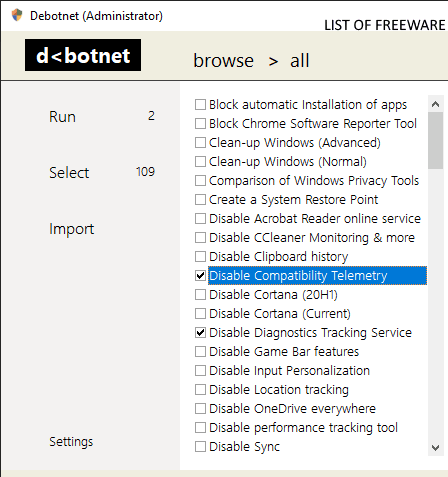Open the Select menu item
This screenshot has width=448, height=477.
click(x=69, y=173)
